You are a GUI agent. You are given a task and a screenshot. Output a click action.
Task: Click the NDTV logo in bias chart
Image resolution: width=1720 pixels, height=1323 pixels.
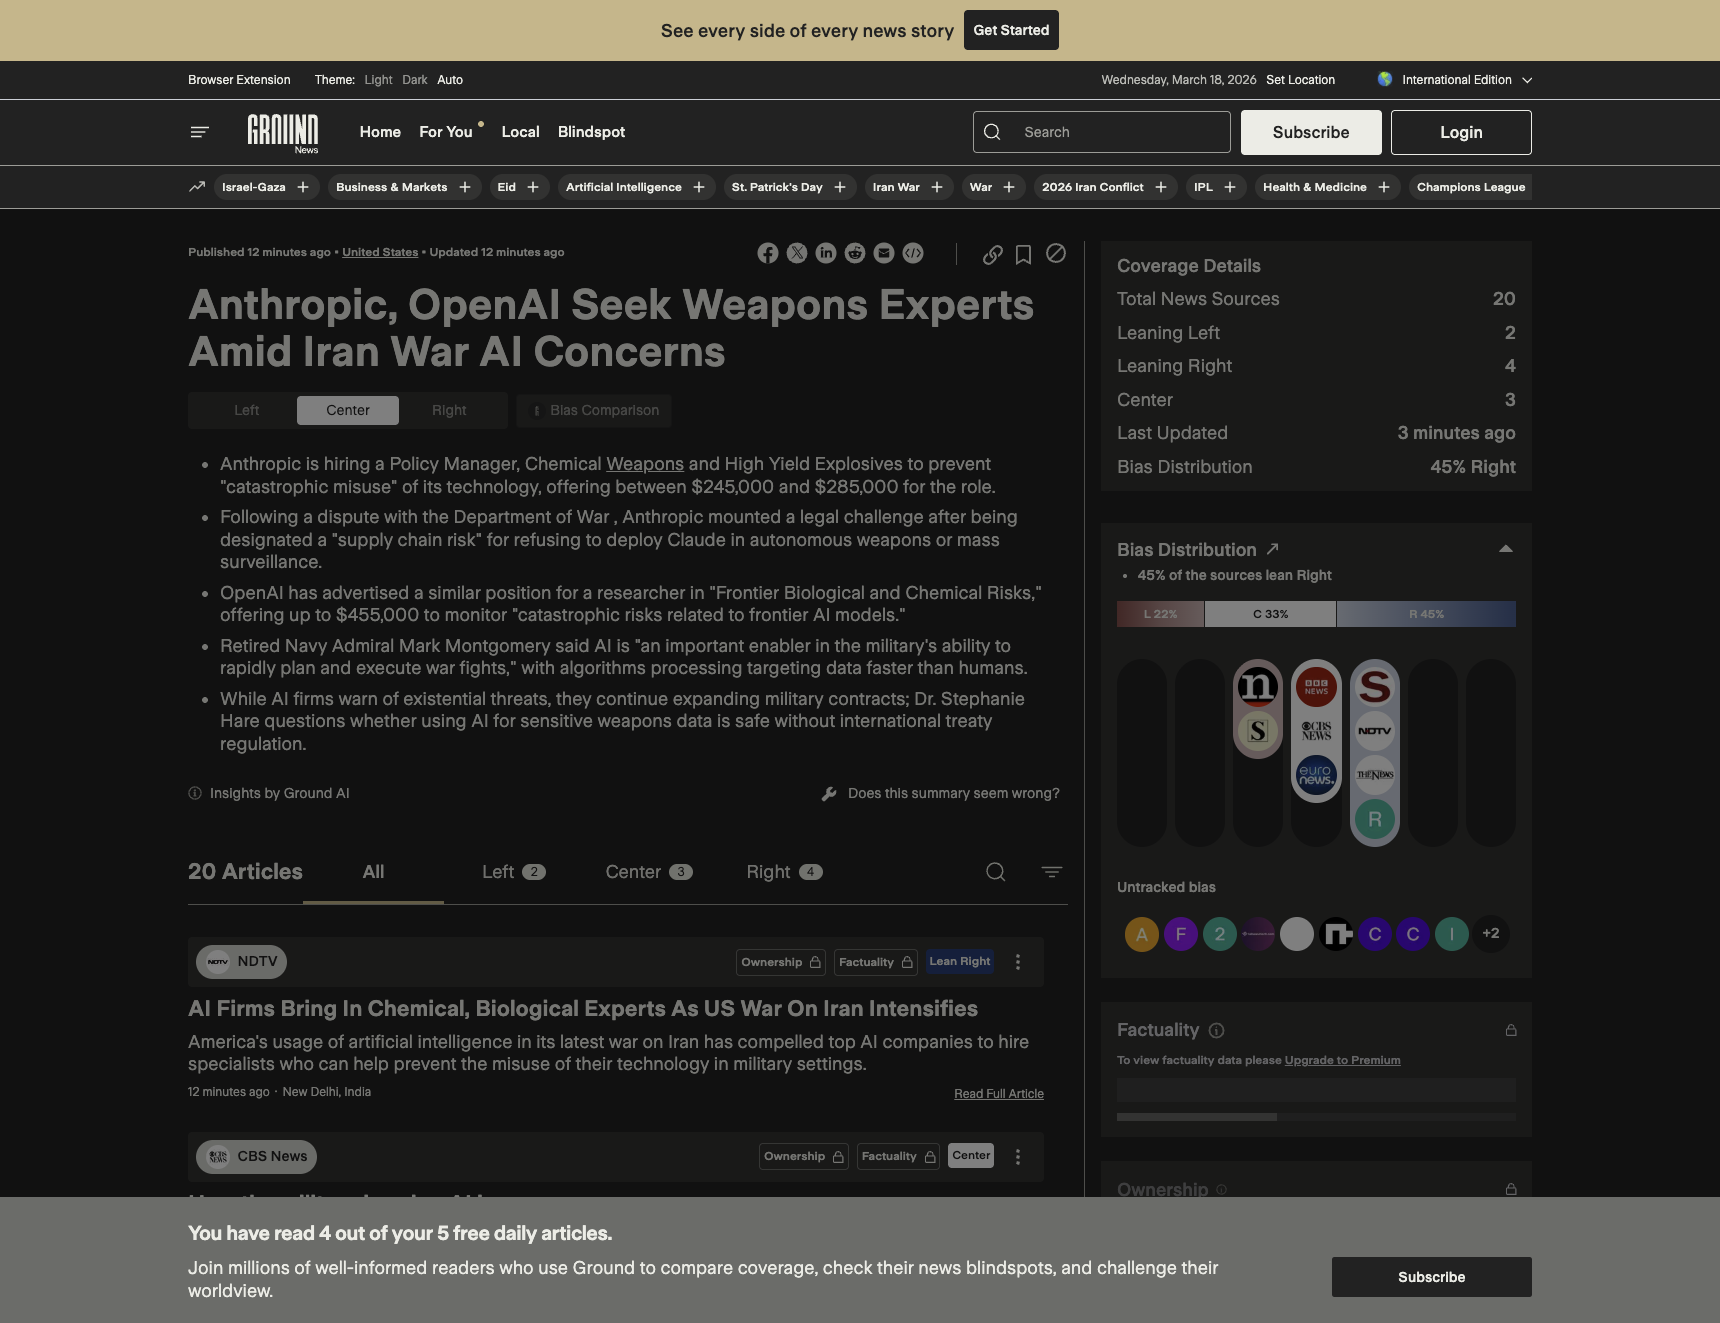[x=1375, y=731]
